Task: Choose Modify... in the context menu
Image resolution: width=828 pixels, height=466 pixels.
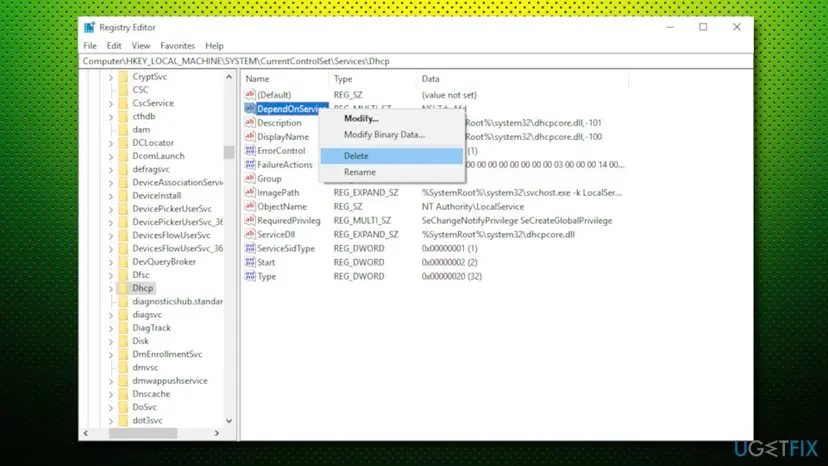Action: pos(392,118)
